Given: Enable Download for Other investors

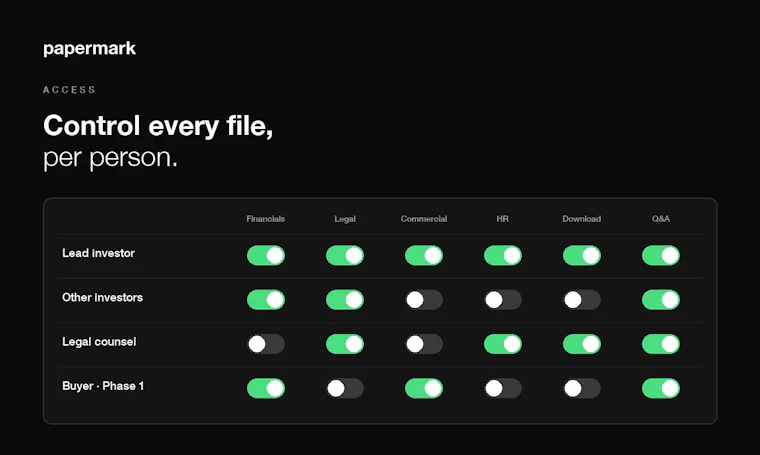Looking at the screenshot, I should pos(582,300).
